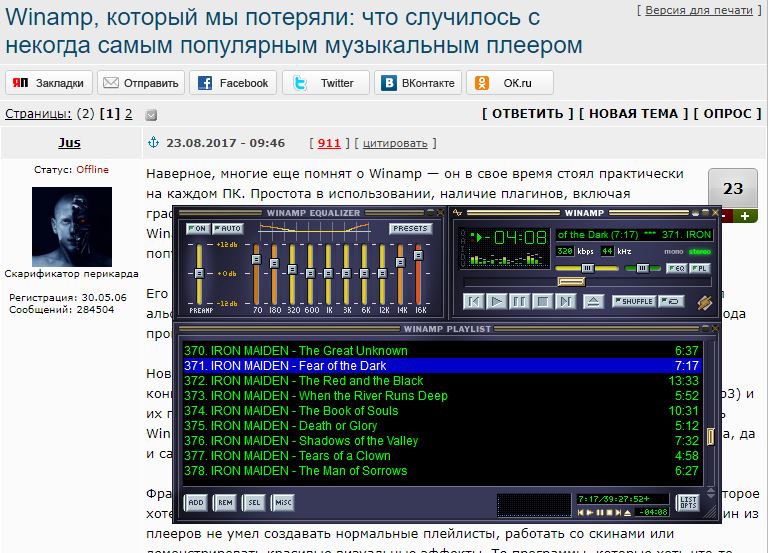
Task: Click the green plus rating button
Action: [x=745, y=216]
